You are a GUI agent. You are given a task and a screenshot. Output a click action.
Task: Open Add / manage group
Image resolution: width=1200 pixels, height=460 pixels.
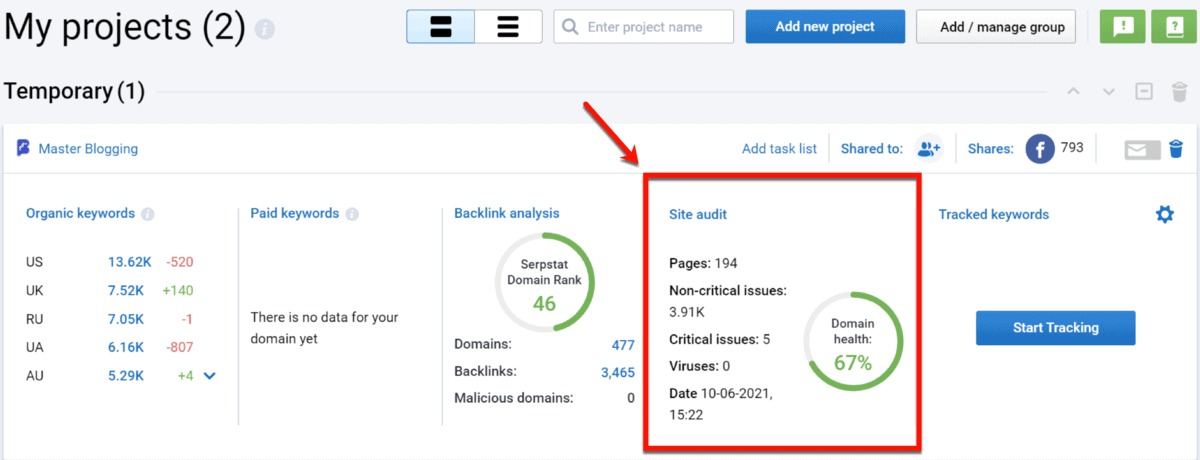point(996,27)
